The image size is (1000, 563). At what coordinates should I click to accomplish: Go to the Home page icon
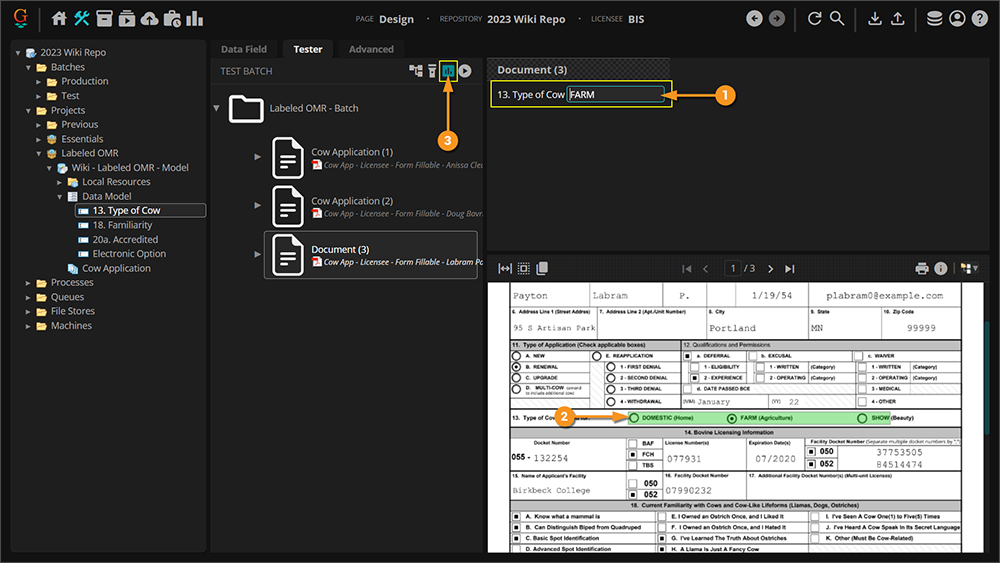(59, 18)
